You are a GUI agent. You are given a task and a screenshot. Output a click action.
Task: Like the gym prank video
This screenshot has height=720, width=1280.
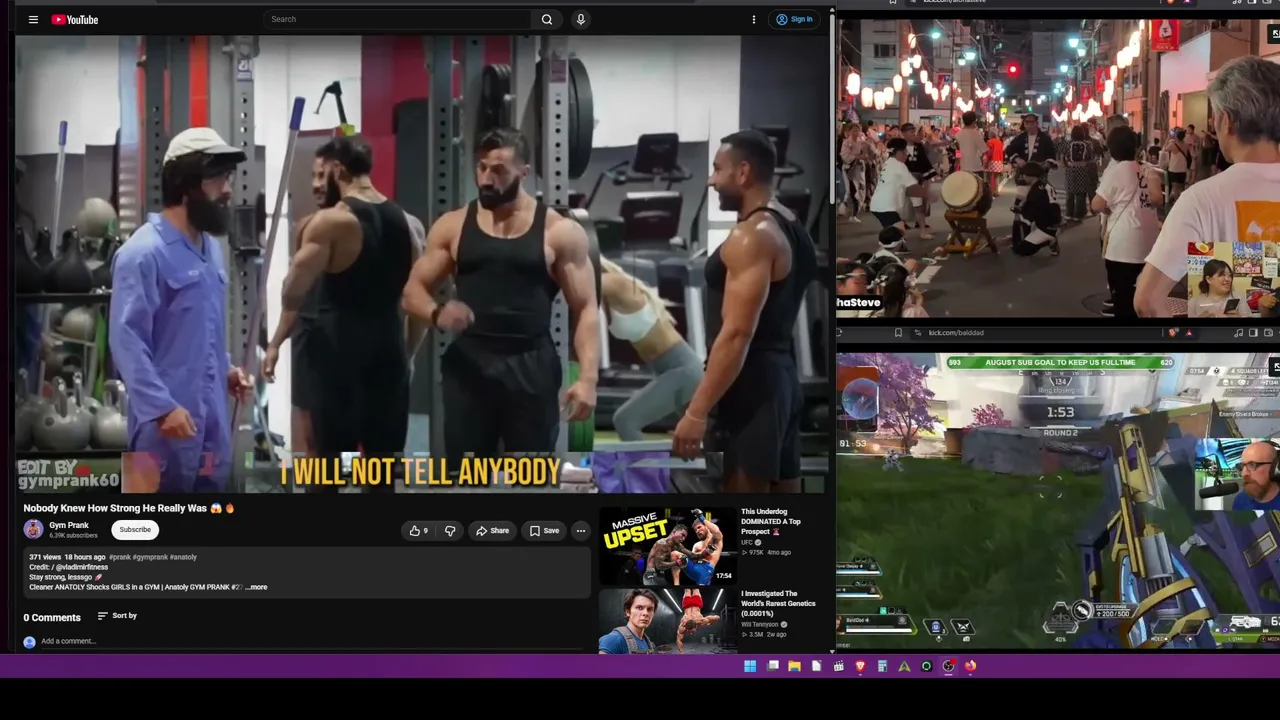pyautogui.click(x=419, y=531)
